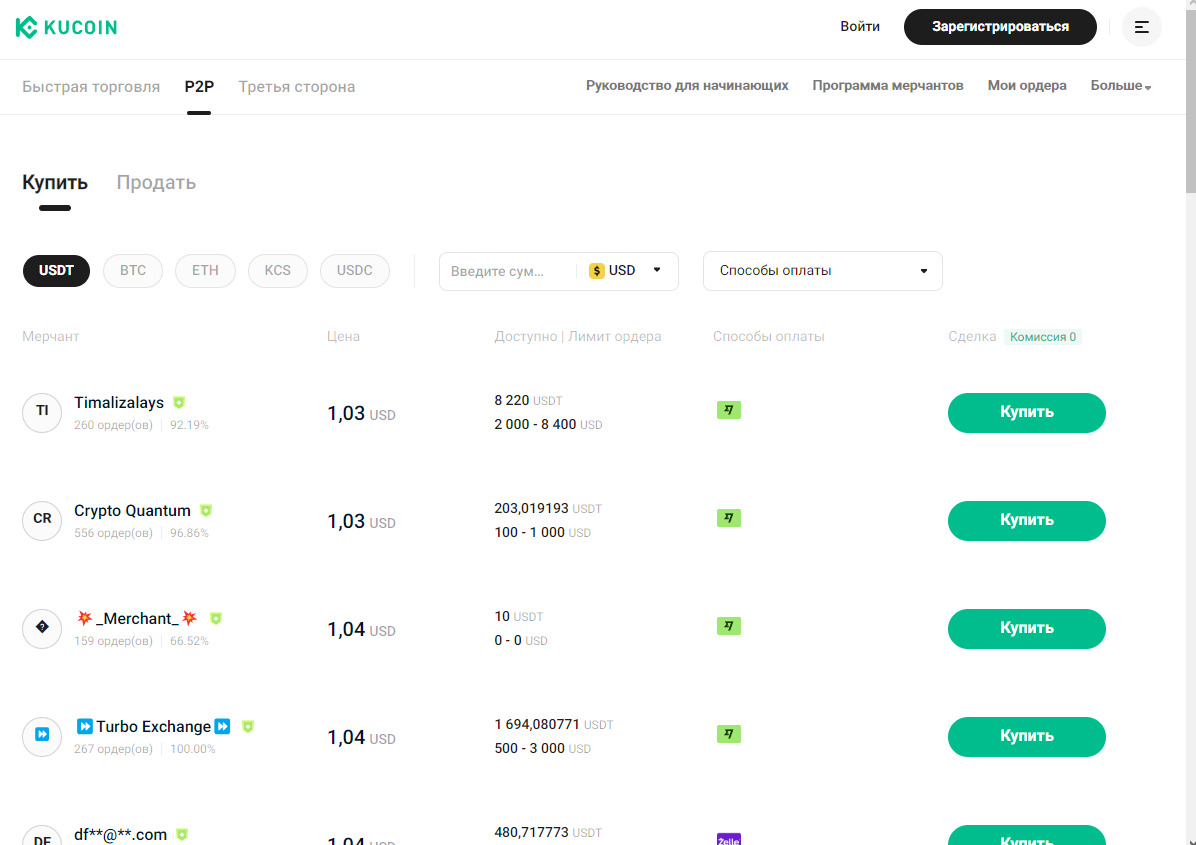Click the 500 - 3 000 USD limit
Viewport: 1196px width, 845px height.
click(x=542, y=749)
